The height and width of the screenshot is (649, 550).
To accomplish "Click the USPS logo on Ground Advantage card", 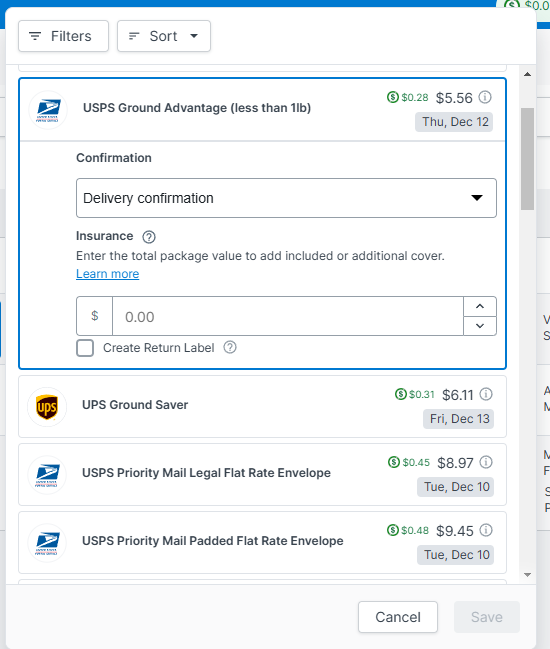I will click(x=48, y=110).
